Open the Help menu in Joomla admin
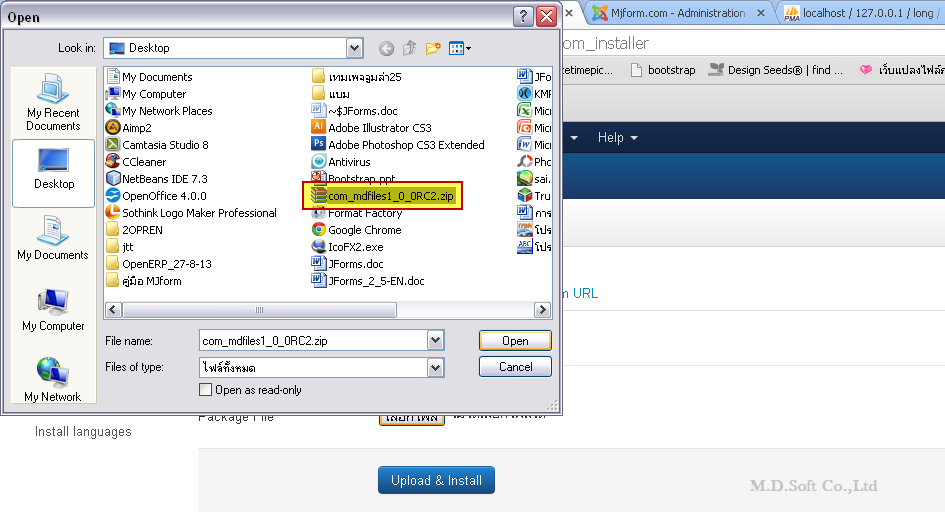The width and height of the screenshot is (945, 530). click(617, 137)
